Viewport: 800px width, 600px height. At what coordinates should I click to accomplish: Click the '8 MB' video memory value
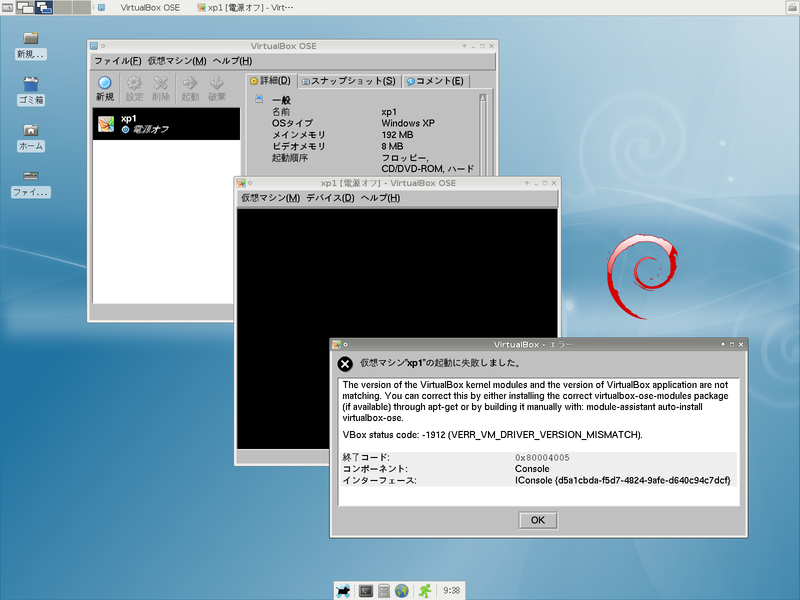click(392, 146)
